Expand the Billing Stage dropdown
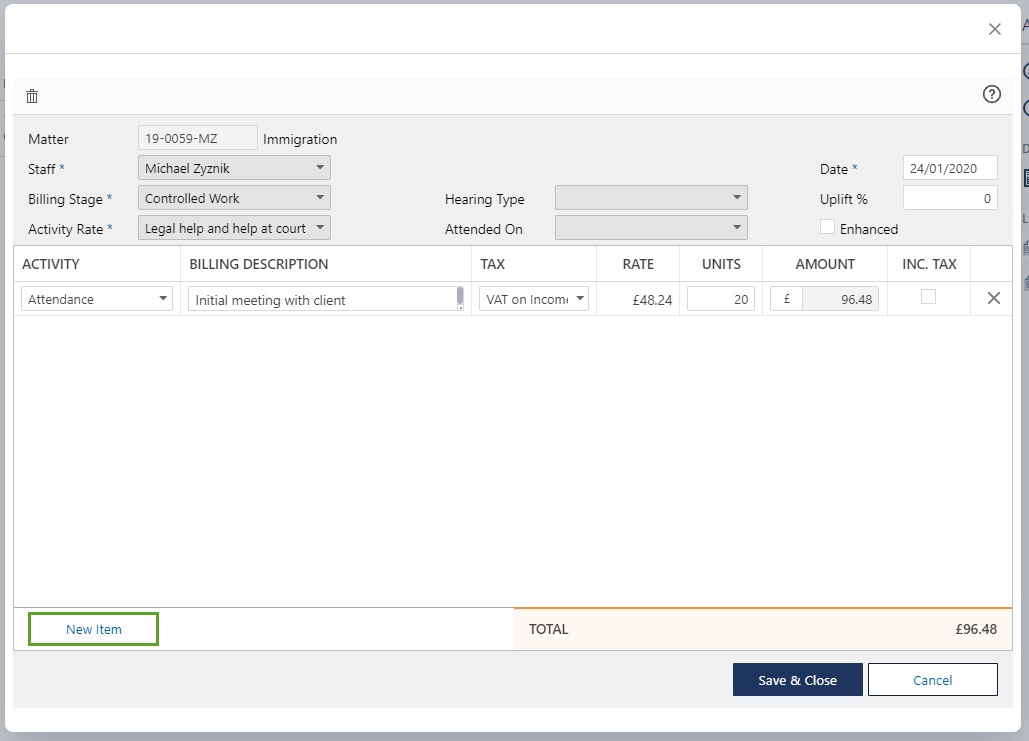The width and height of the screenshot is (1029, 741). [x=234, y=198]
